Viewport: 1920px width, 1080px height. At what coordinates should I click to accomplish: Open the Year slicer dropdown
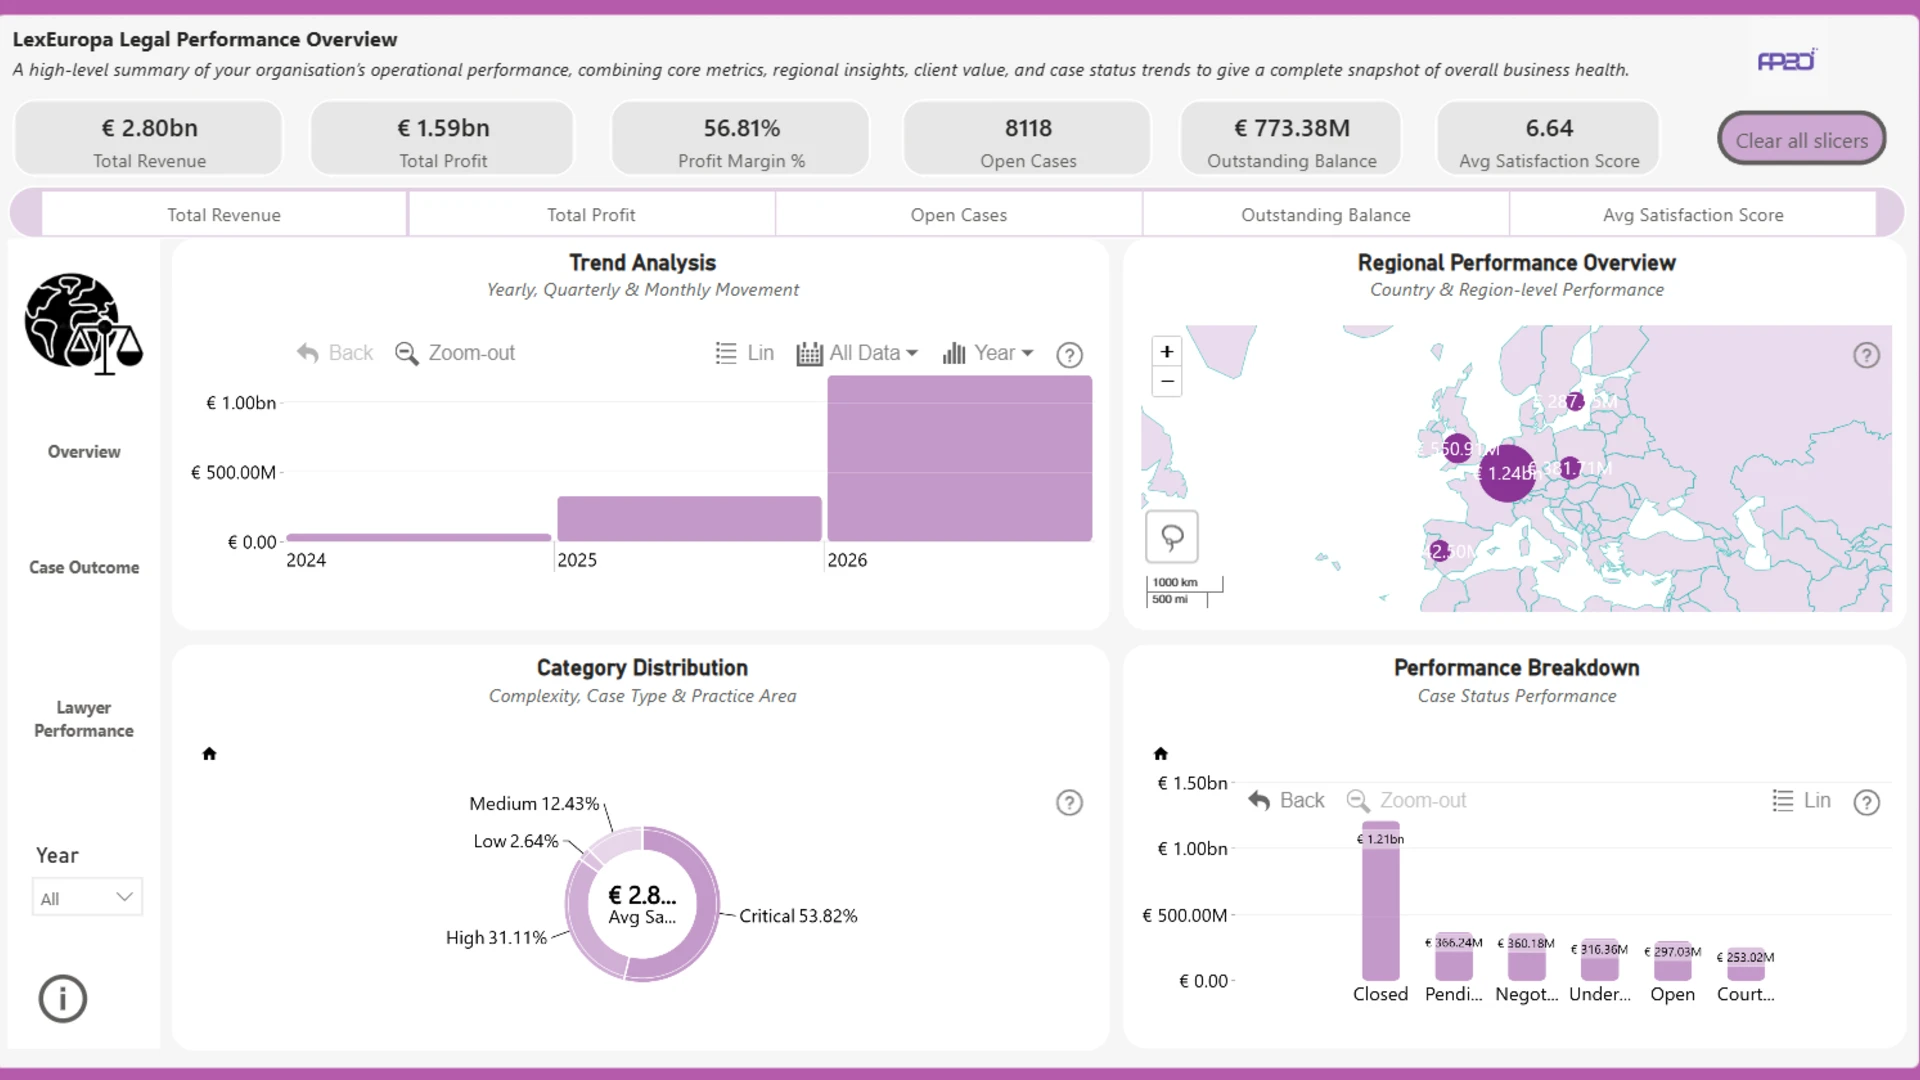coord(87,898)
